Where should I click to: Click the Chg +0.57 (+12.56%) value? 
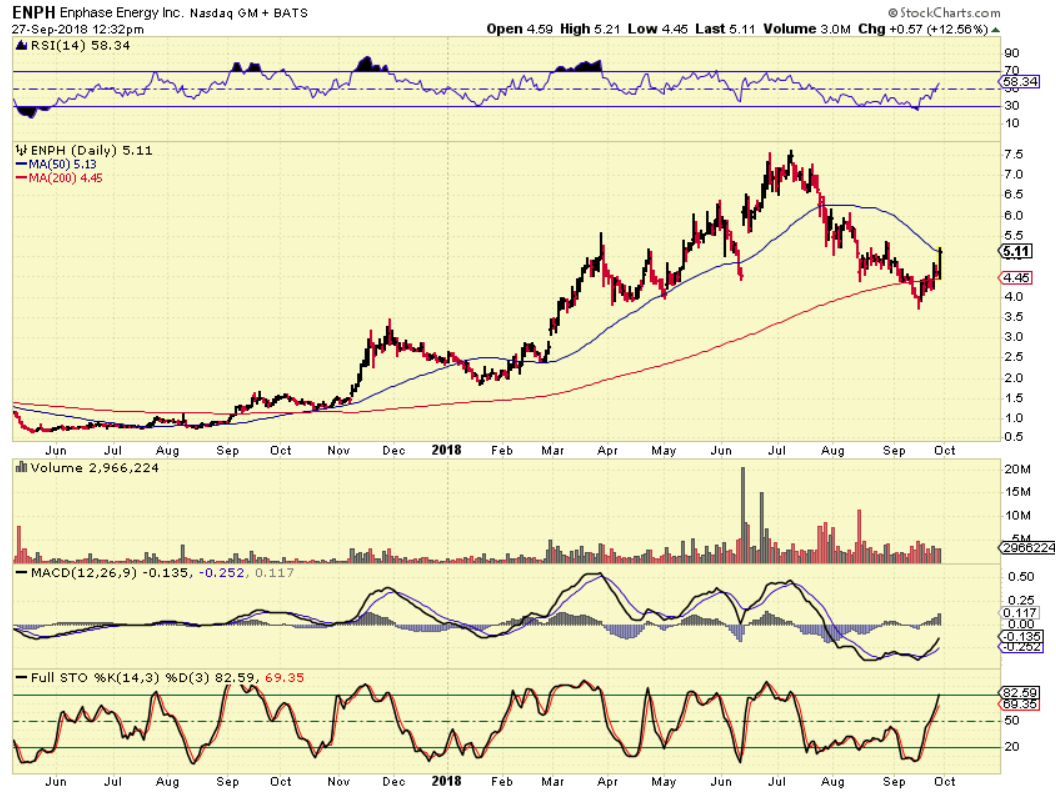coord(923,29)
